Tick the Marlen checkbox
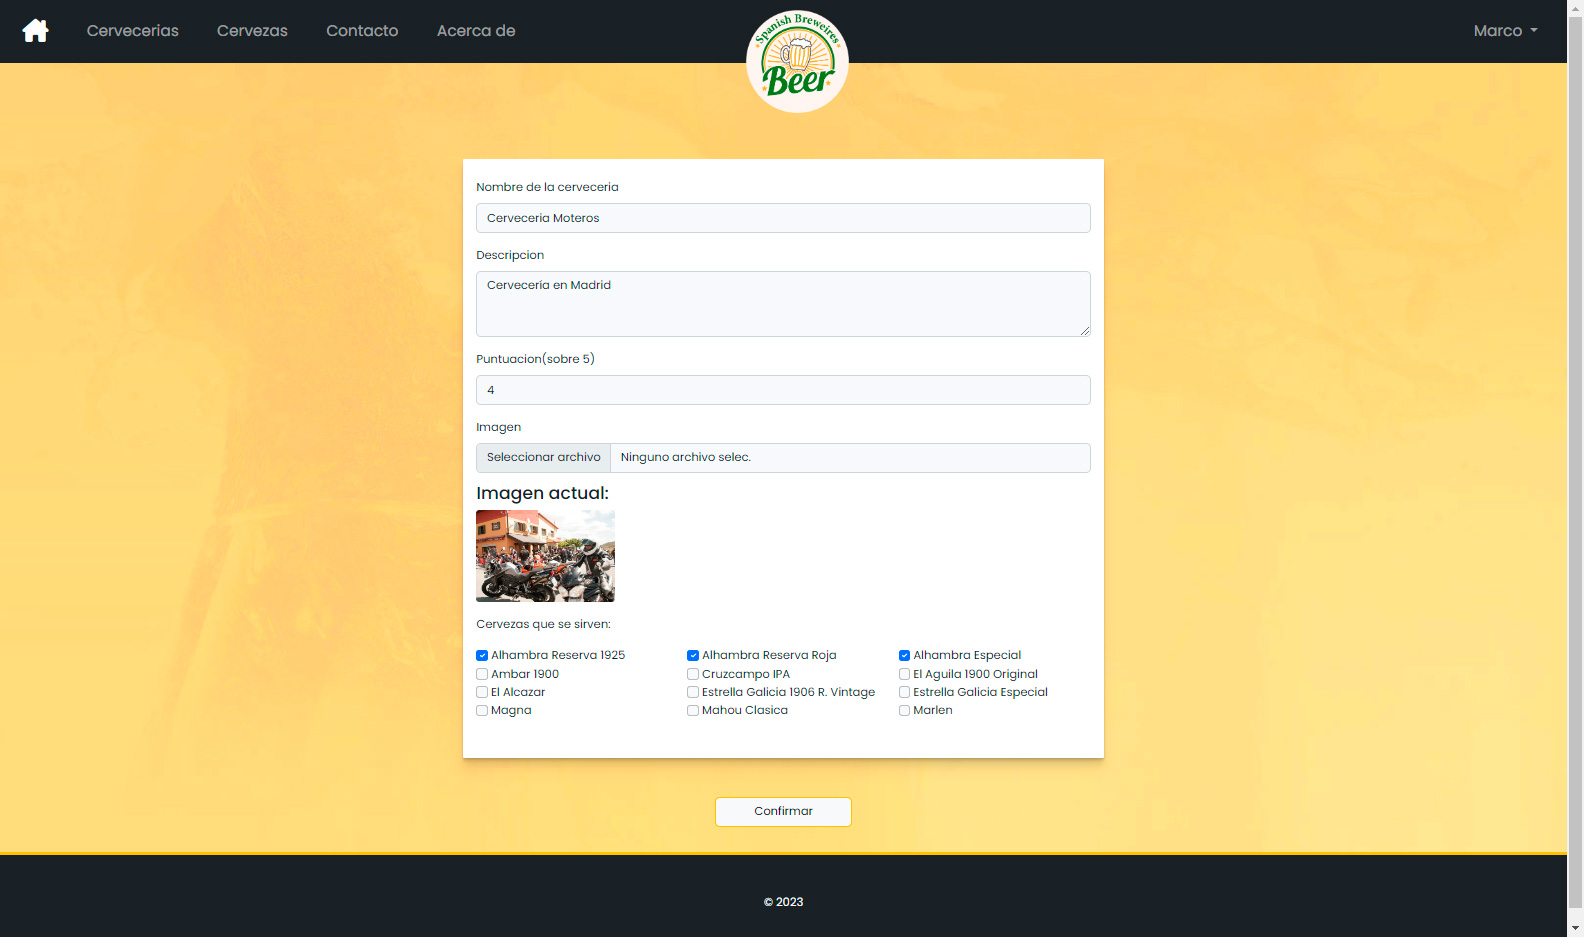Viewport: 1584px width, 937px height. pos(904,711)
